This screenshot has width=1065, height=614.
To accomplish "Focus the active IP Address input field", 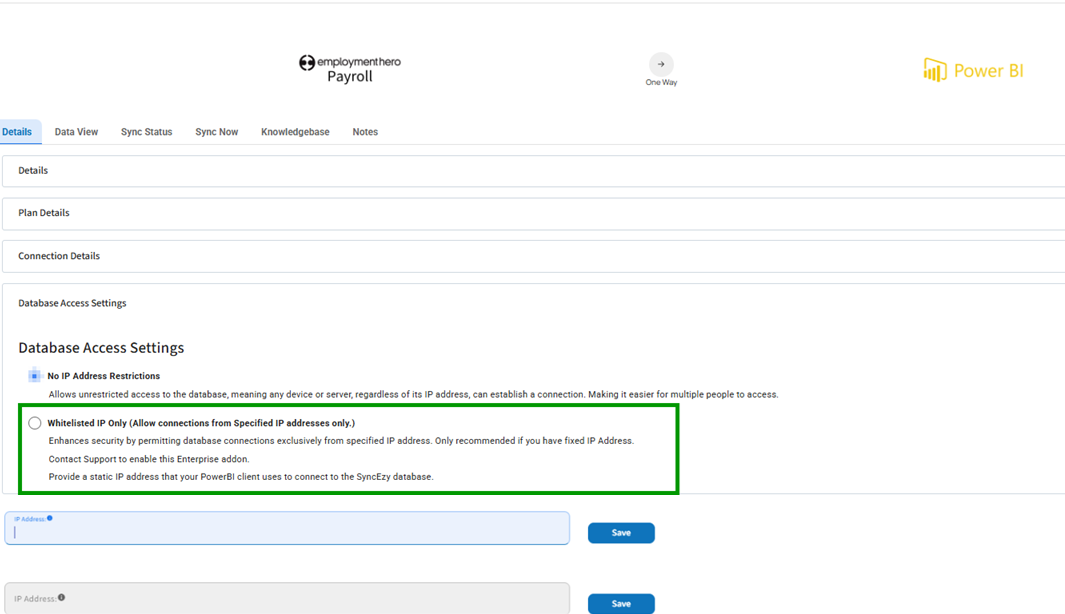I will coord(287,528).
